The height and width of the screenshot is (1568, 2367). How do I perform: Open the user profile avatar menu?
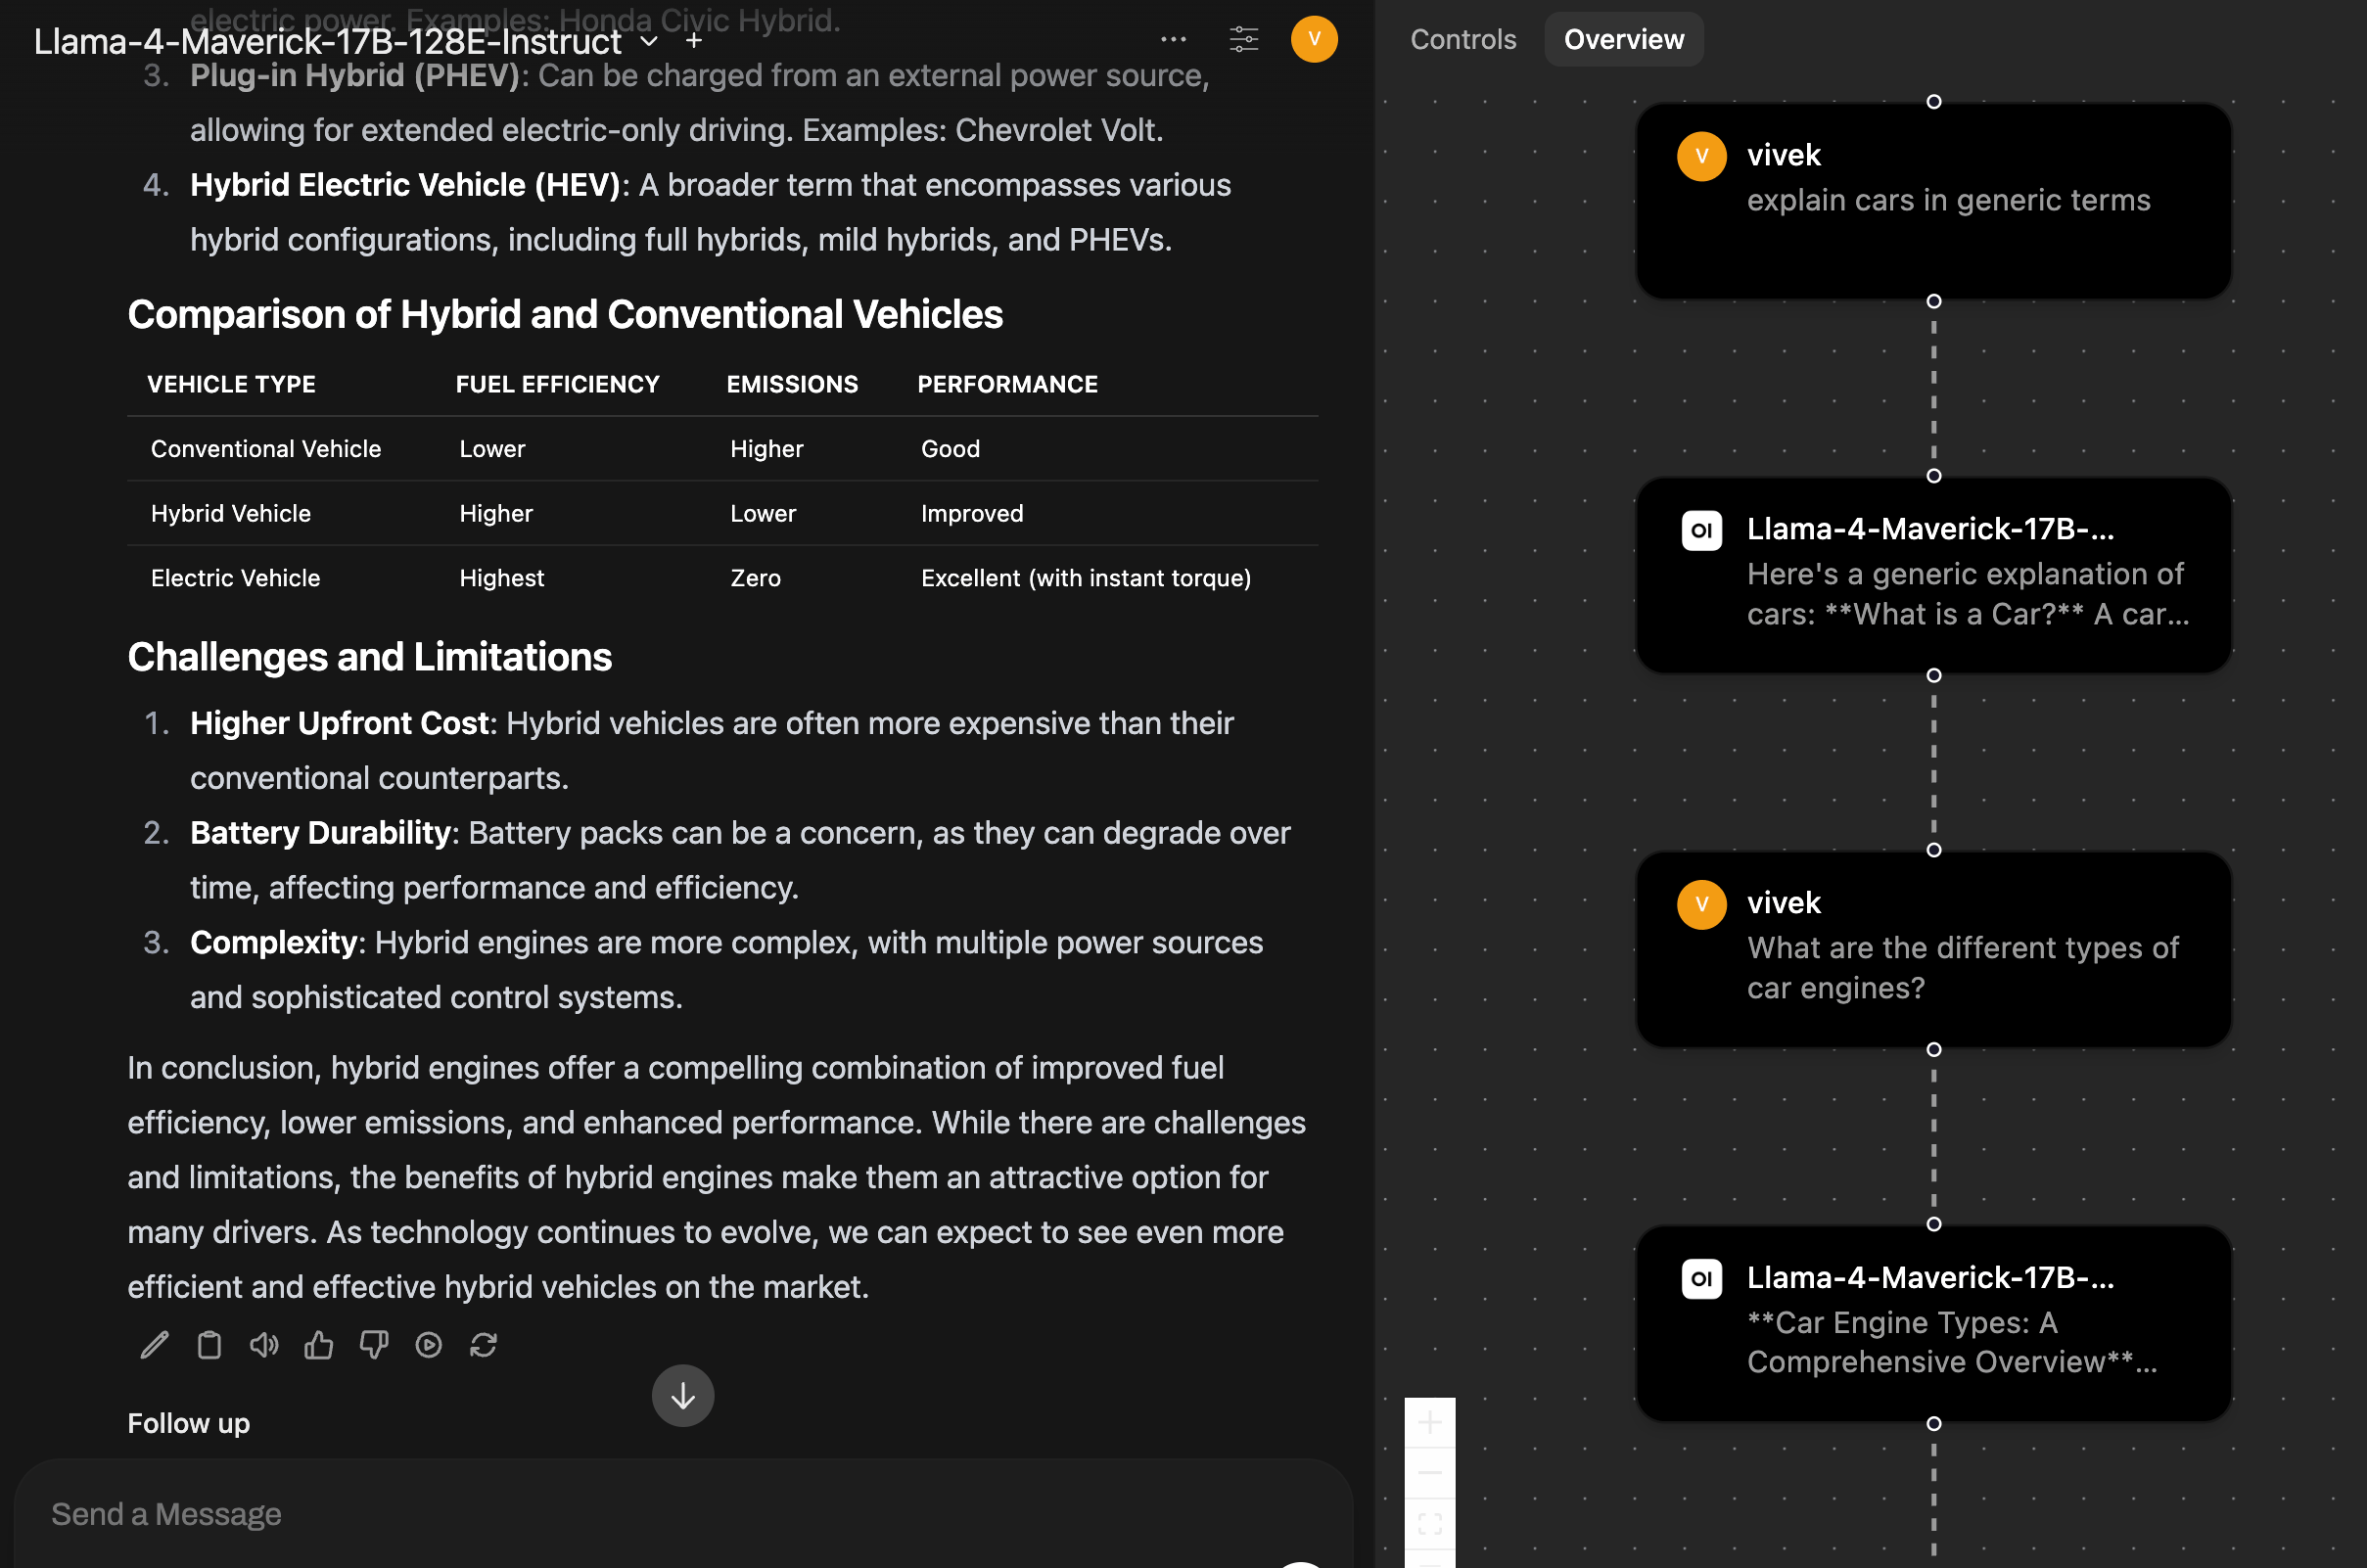tap(1314, 40)
